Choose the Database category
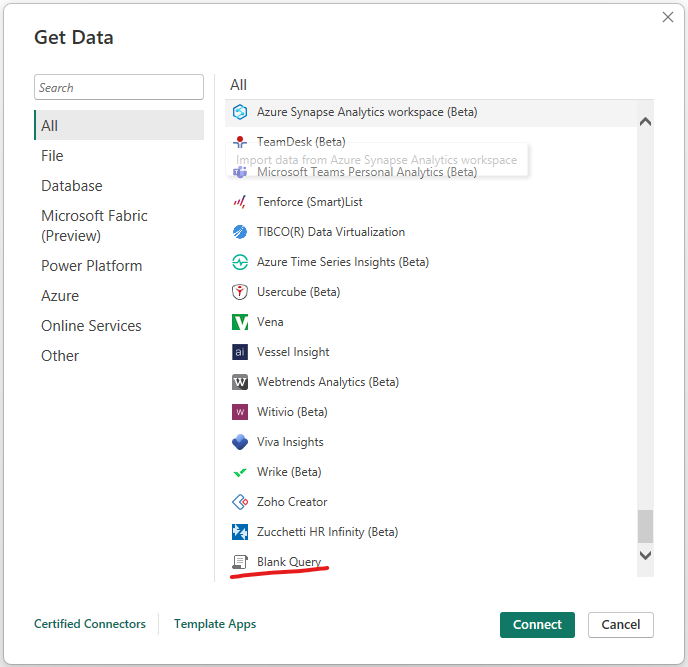 tap(72, 186)
